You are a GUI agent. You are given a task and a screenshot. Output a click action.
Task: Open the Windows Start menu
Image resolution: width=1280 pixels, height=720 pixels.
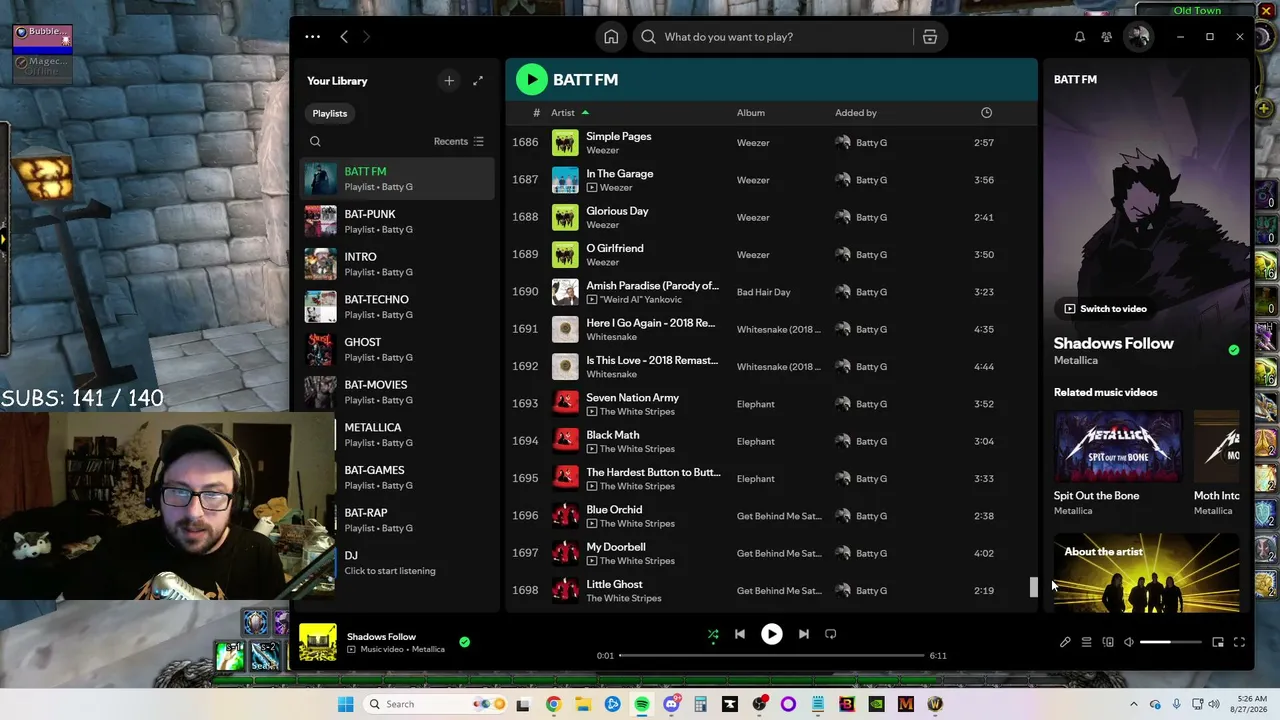[346, 704]
